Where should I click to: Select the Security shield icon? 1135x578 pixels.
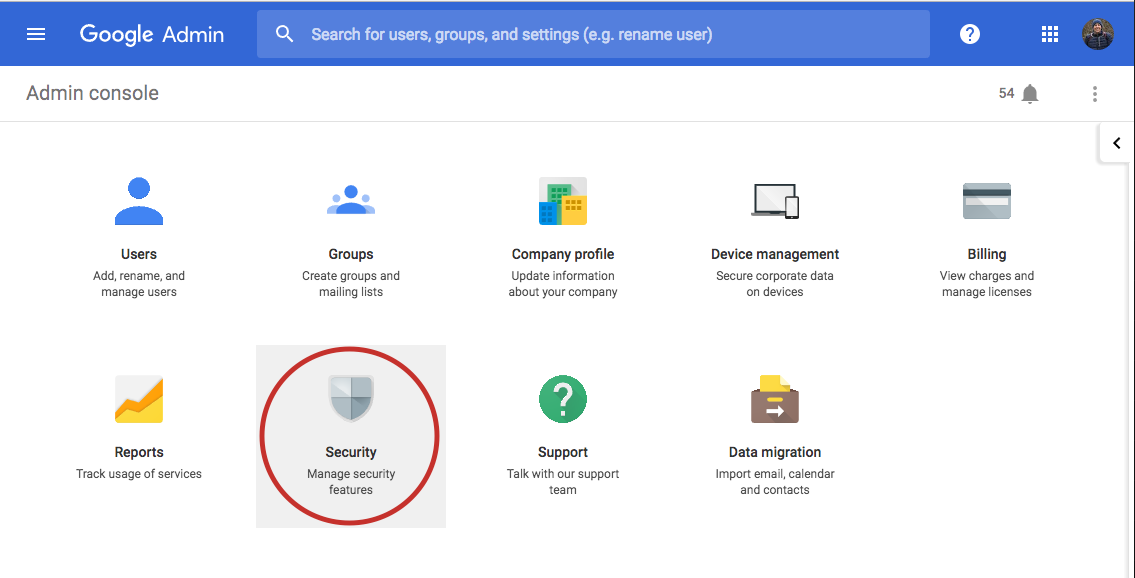point(351,399)
